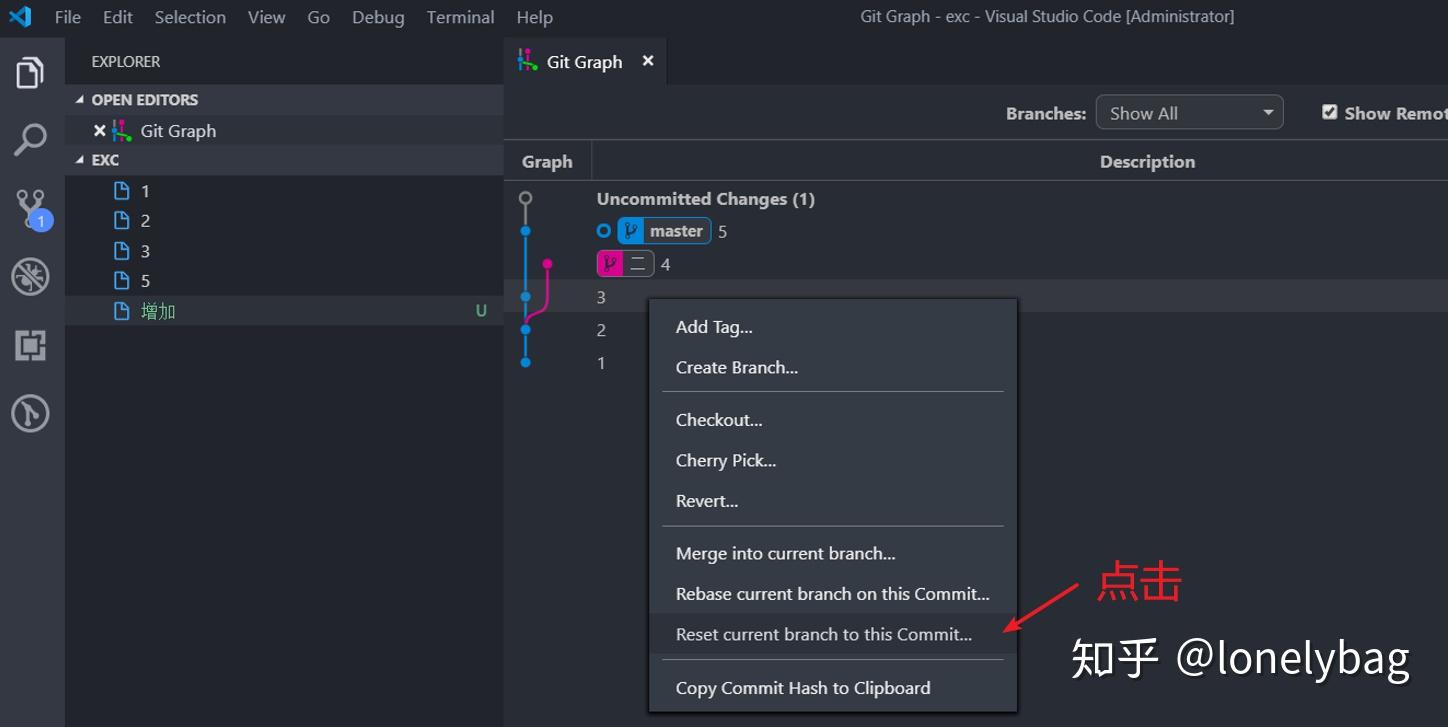Click the master branch label
Image resolution: width=1449 pixels, height=727 pixels.
click(x=664, y=231)
